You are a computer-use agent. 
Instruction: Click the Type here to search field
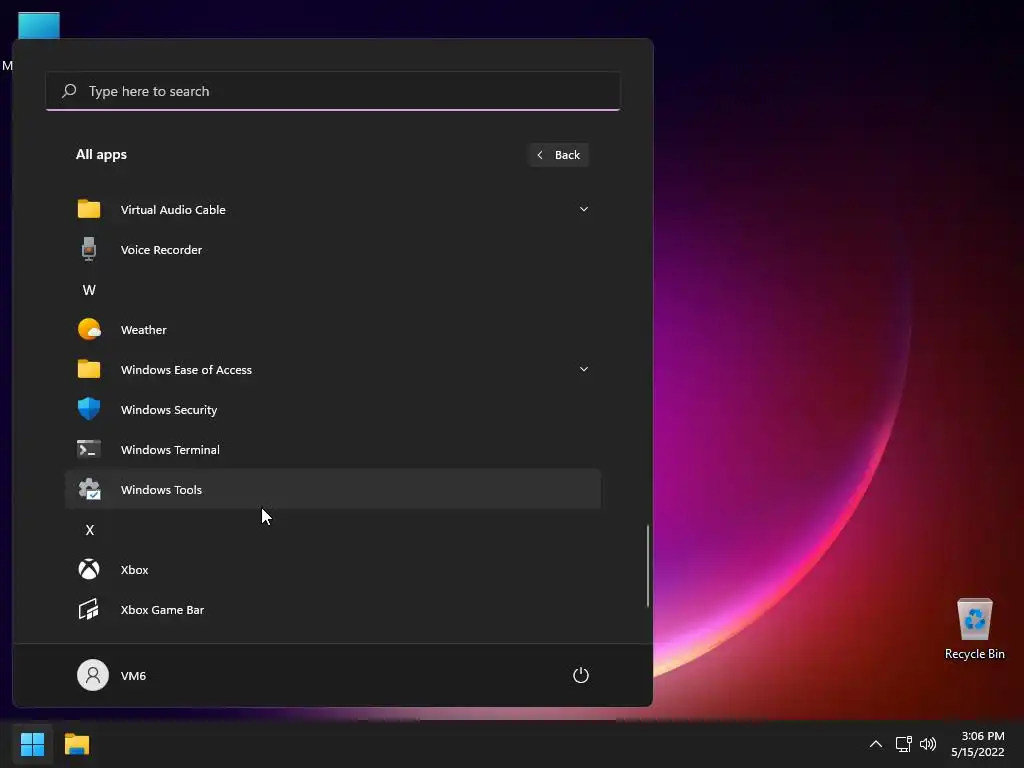(x=333, y=91)
